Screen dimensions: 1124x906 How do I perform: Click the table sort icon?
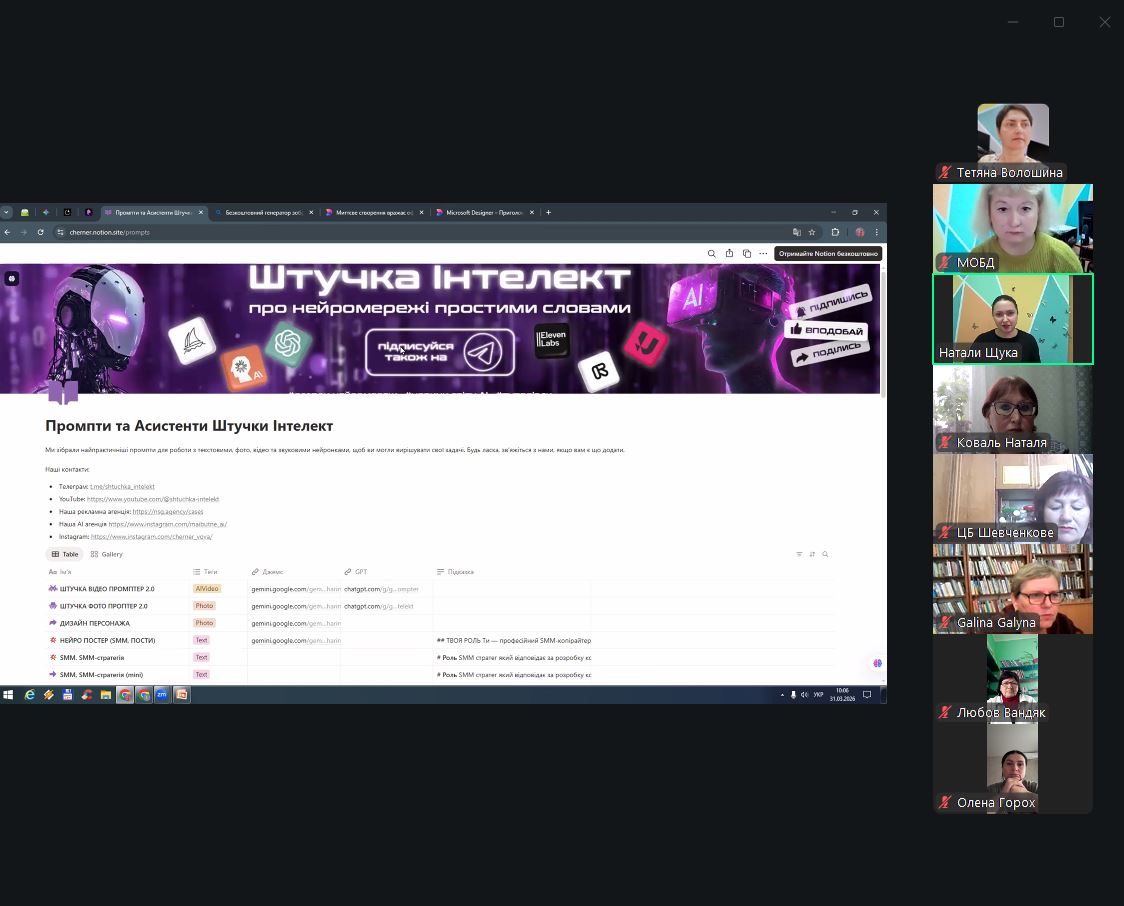point(812,554)
